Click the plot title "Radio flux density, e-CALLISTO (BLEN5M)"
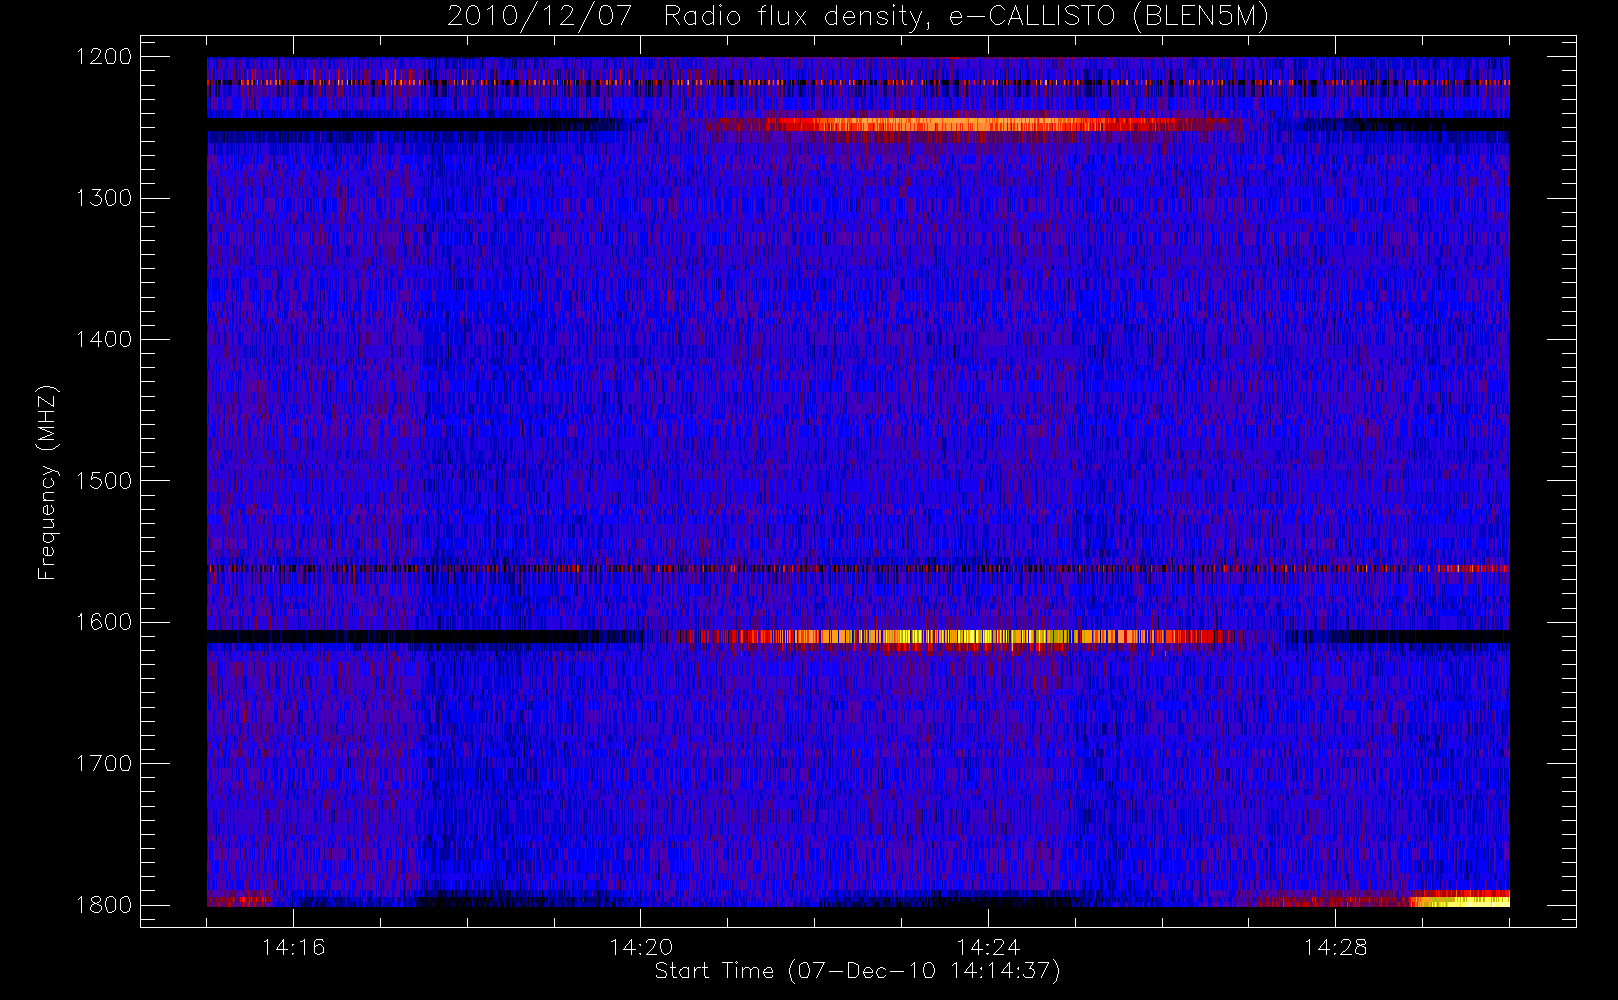1618x1000 pixels. point(966,17)
